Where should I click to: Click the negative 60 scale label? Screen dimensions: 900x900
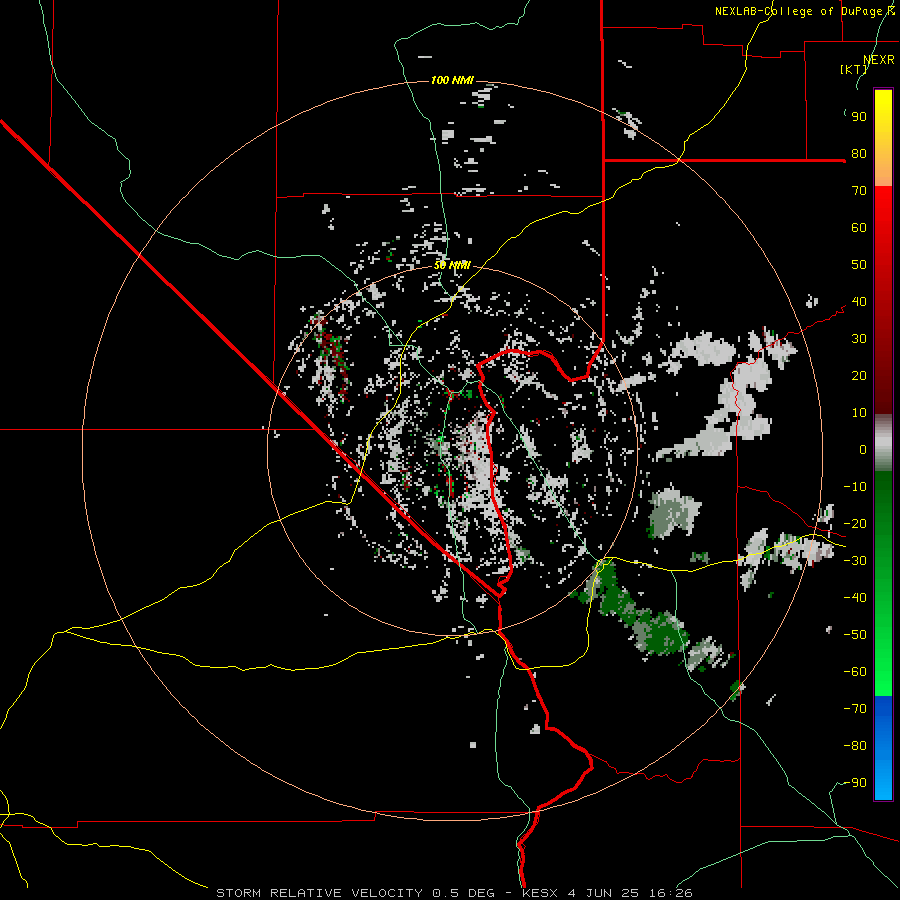pyautogui.click(x=855, y=672)
